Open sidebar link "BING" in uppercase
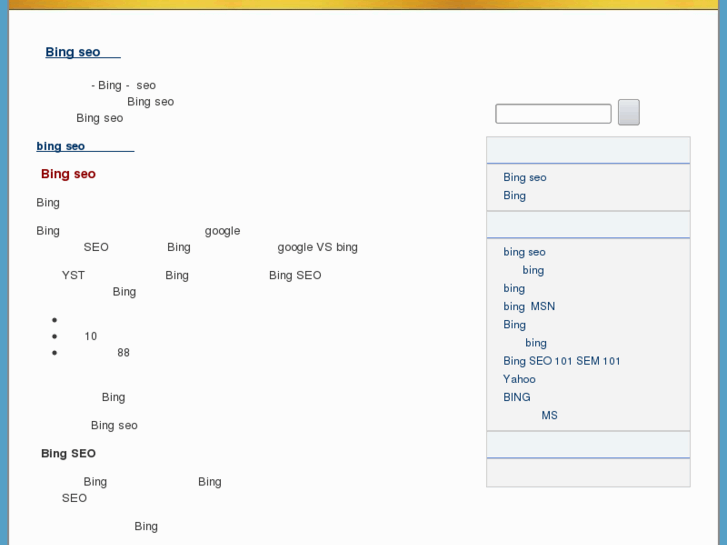This screenshot has width=727, height=545. (517, 397)
